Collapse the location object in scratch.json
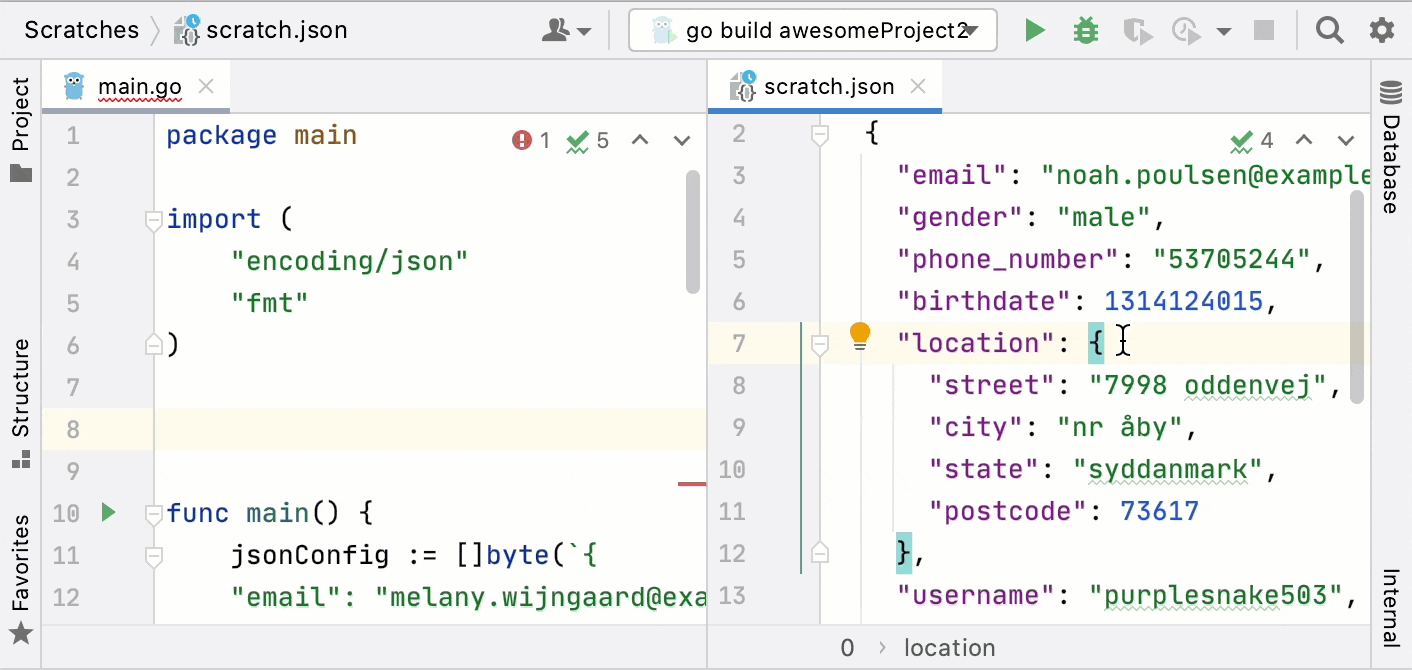Image resolution: width=1412 pixels, height=670 pixels. coord(819,343)
